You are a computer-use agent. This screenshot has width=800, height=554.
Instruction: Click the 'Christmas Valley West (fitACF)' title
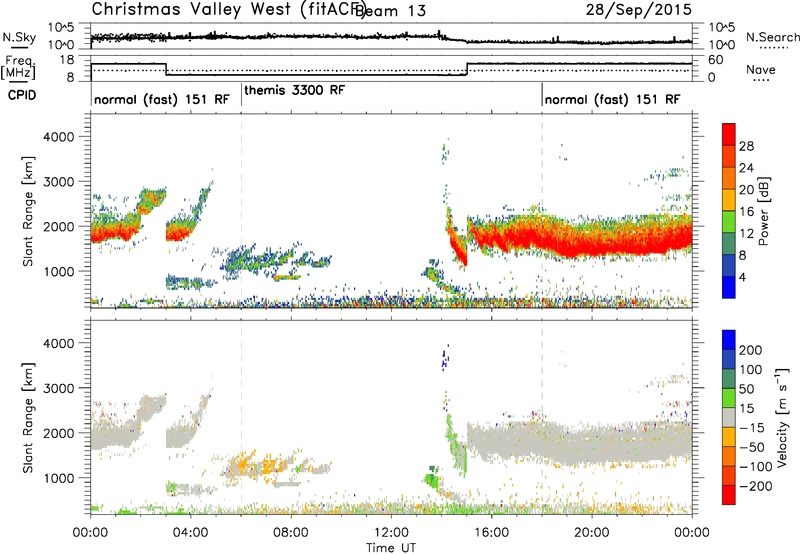[x=228, y=10]
